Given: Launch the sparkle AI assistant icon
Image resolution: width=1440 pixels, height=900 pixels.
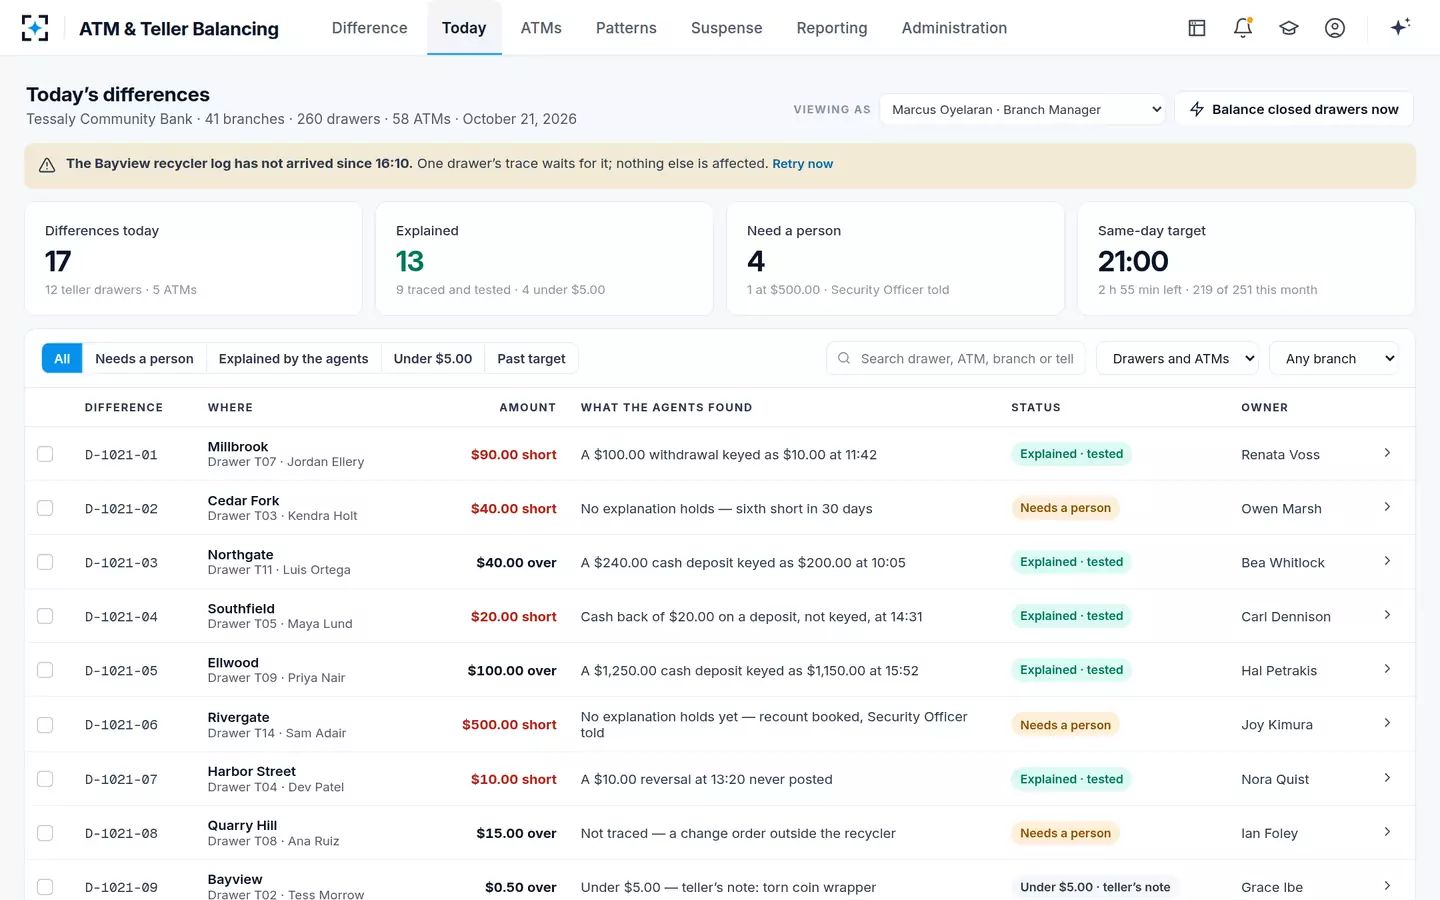Looking at the screenshot, I should click(1400, 27).
